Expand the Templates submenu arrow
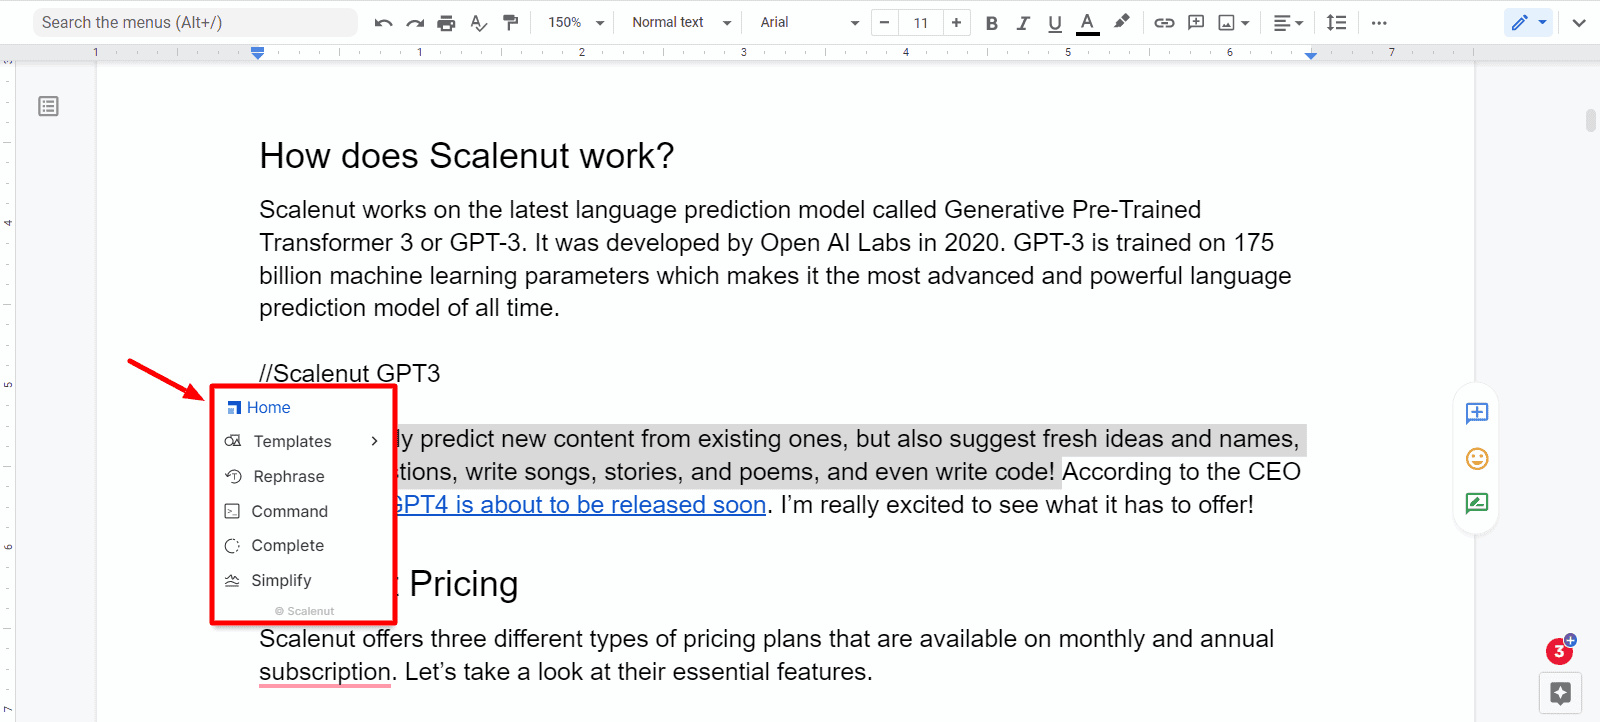Image resolution: width=1600 pixels, height=722 pixels. click(375, 441)
